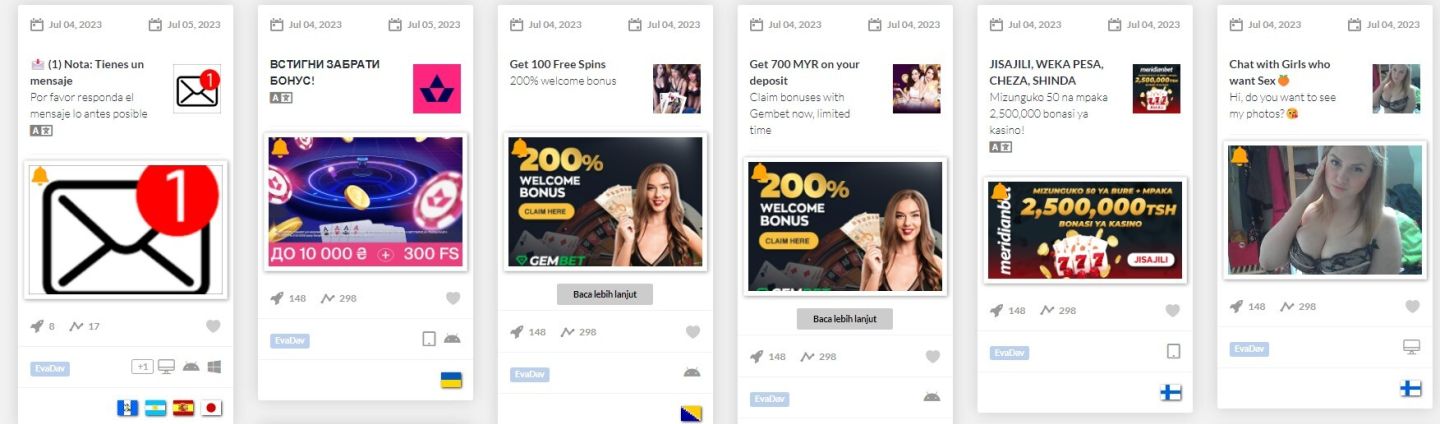1440x424 pixels.
Task: Click tablet icon on the meridianbet card
Action: [1174, 351]
